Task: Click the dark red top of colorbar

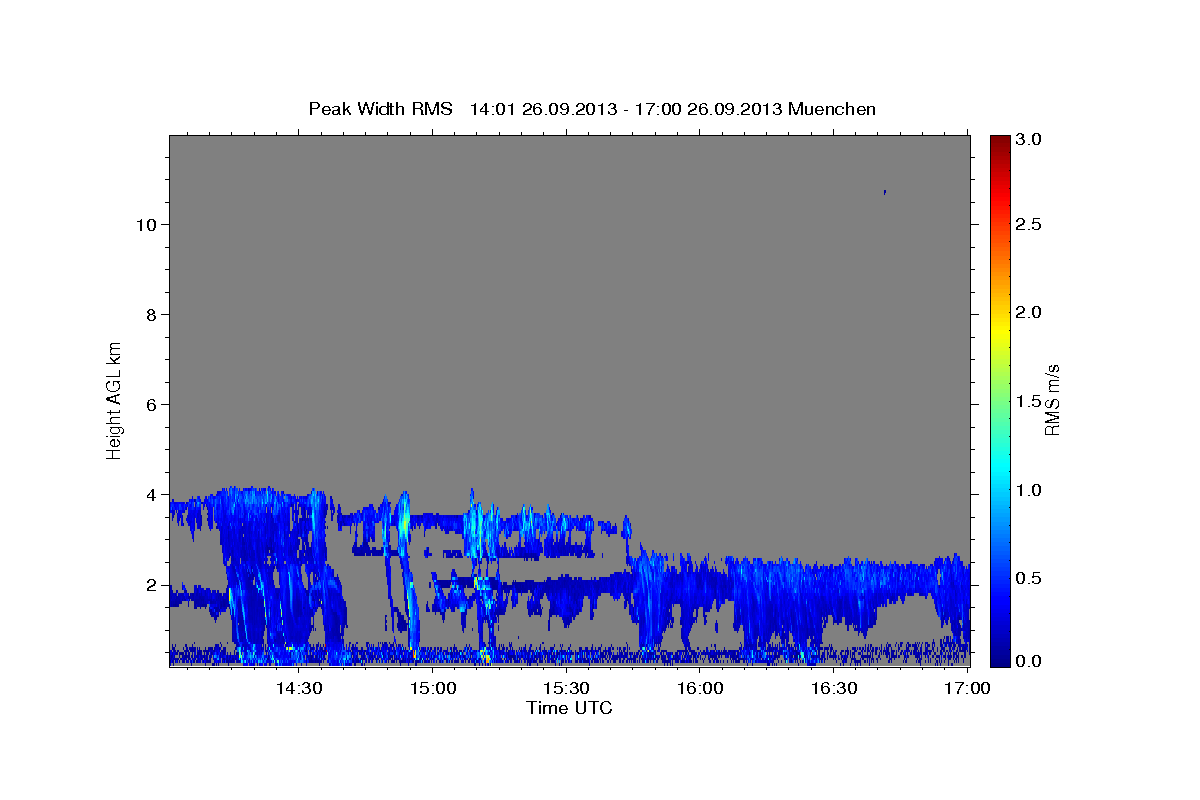Action: point(1000,143)
